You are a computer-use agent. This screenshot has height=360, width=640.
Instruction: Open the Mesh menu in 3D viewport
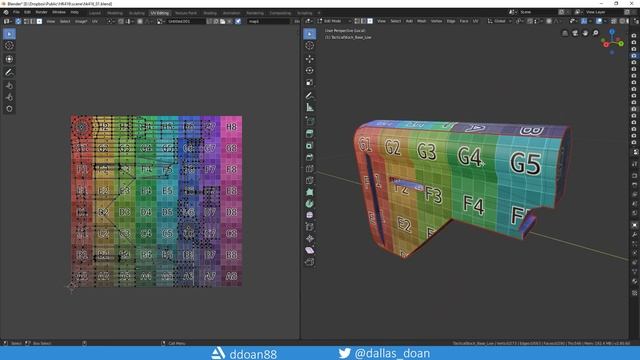pyautogui.click(x=422, y=21)
